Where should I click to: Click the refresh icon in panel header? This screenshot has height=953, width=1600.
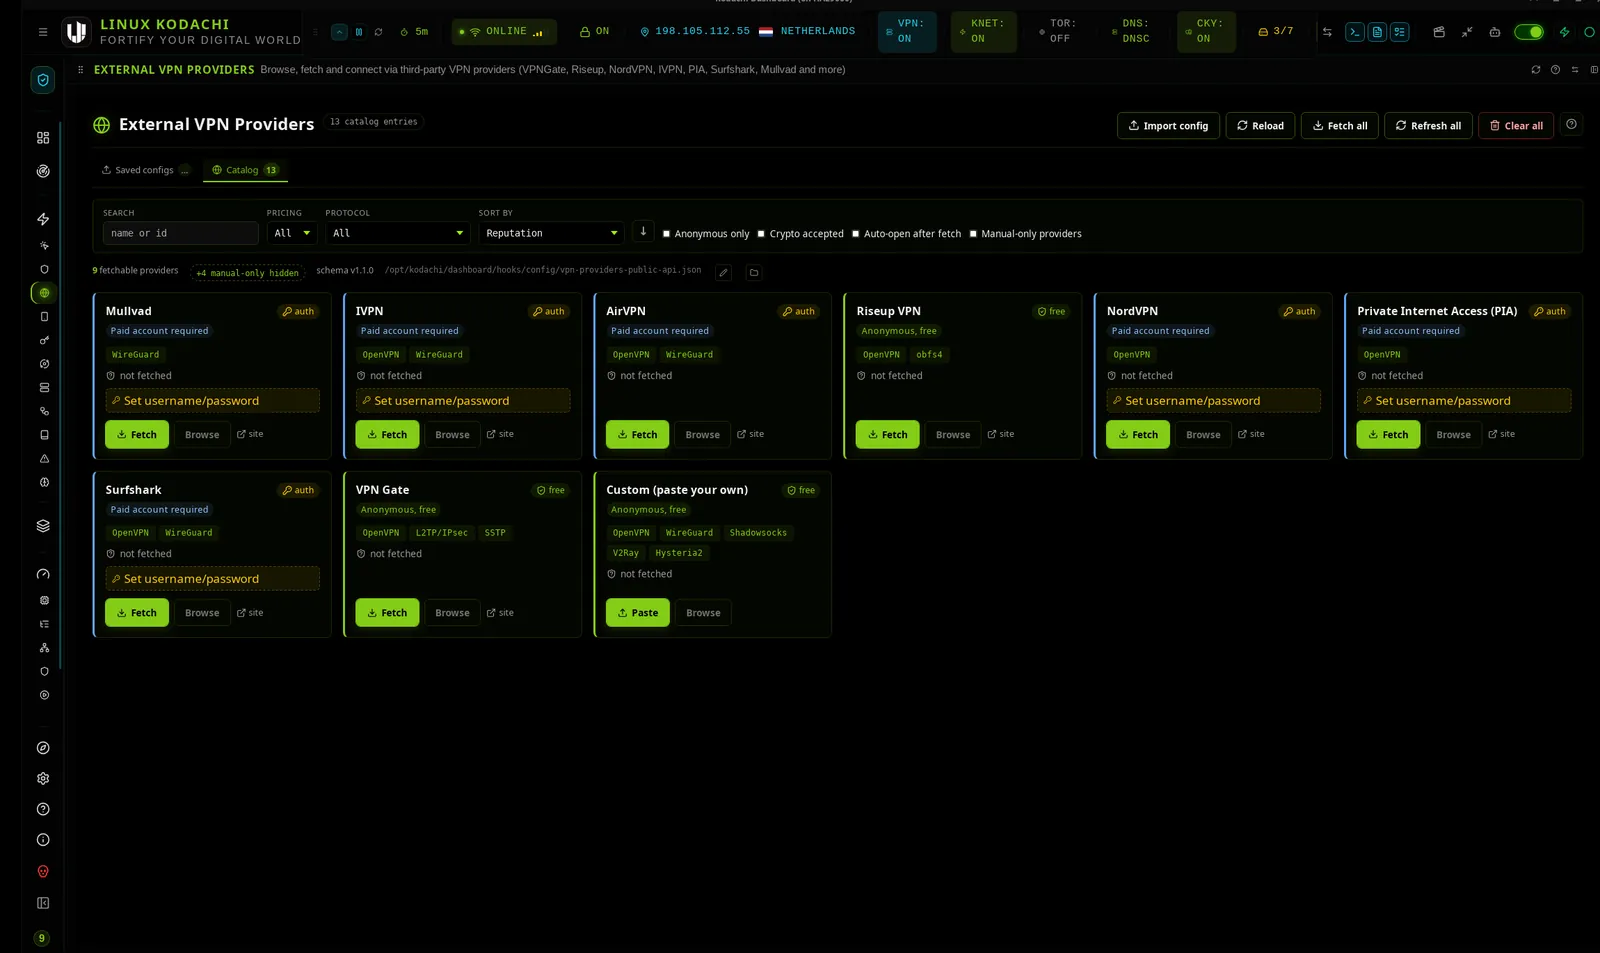(1536, 70)
